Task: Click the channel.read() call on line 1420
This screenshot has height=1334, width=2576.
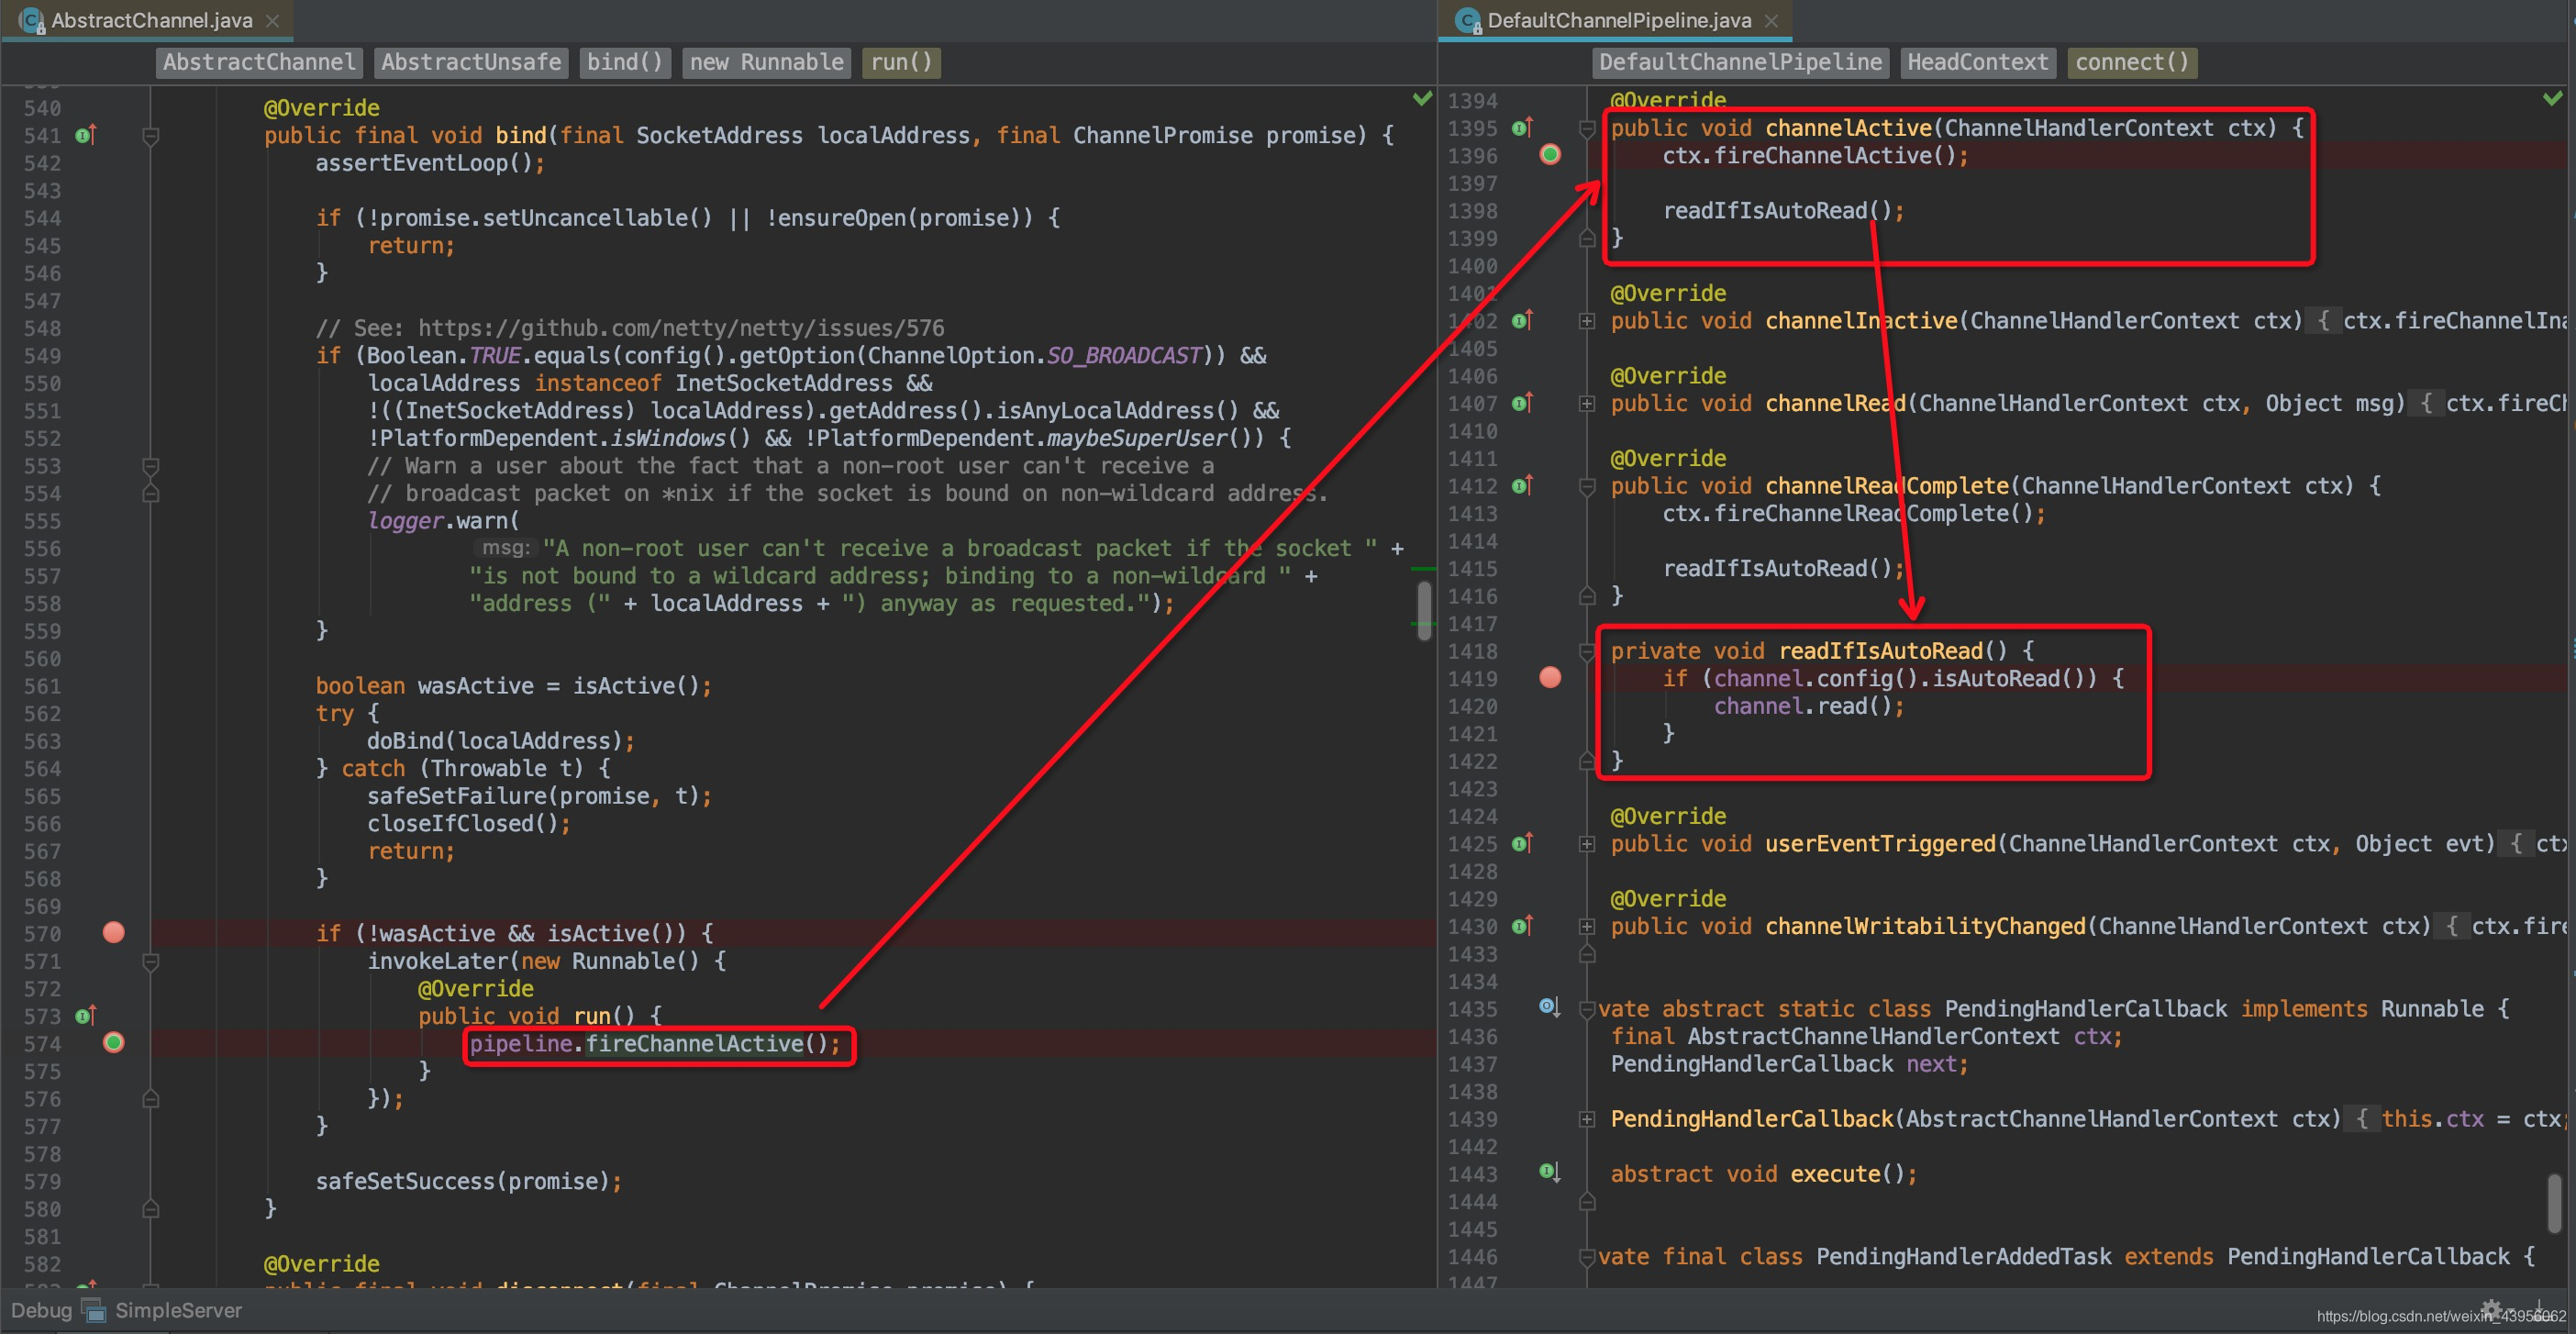Action: [x=1809, y=706]
